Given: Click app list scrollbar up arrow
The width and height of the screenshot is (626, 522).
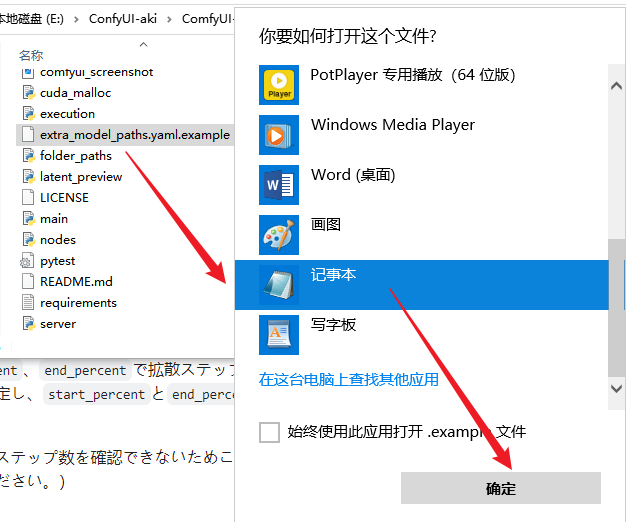Looking at the screenshot, I should [616, 85].
